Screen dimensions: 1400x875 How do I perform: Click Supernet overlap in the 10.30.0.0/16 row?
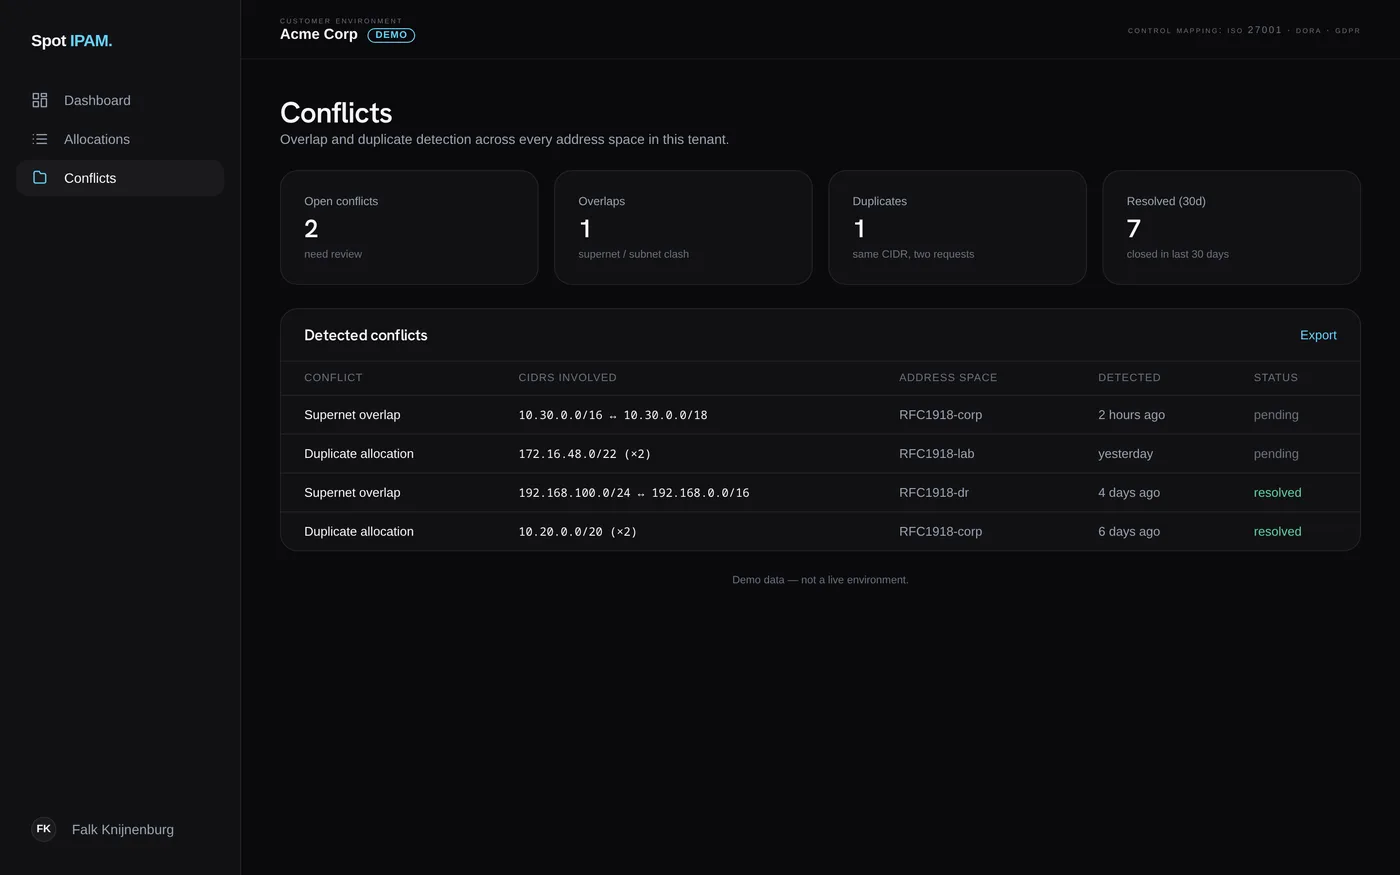tap(352, 415)
